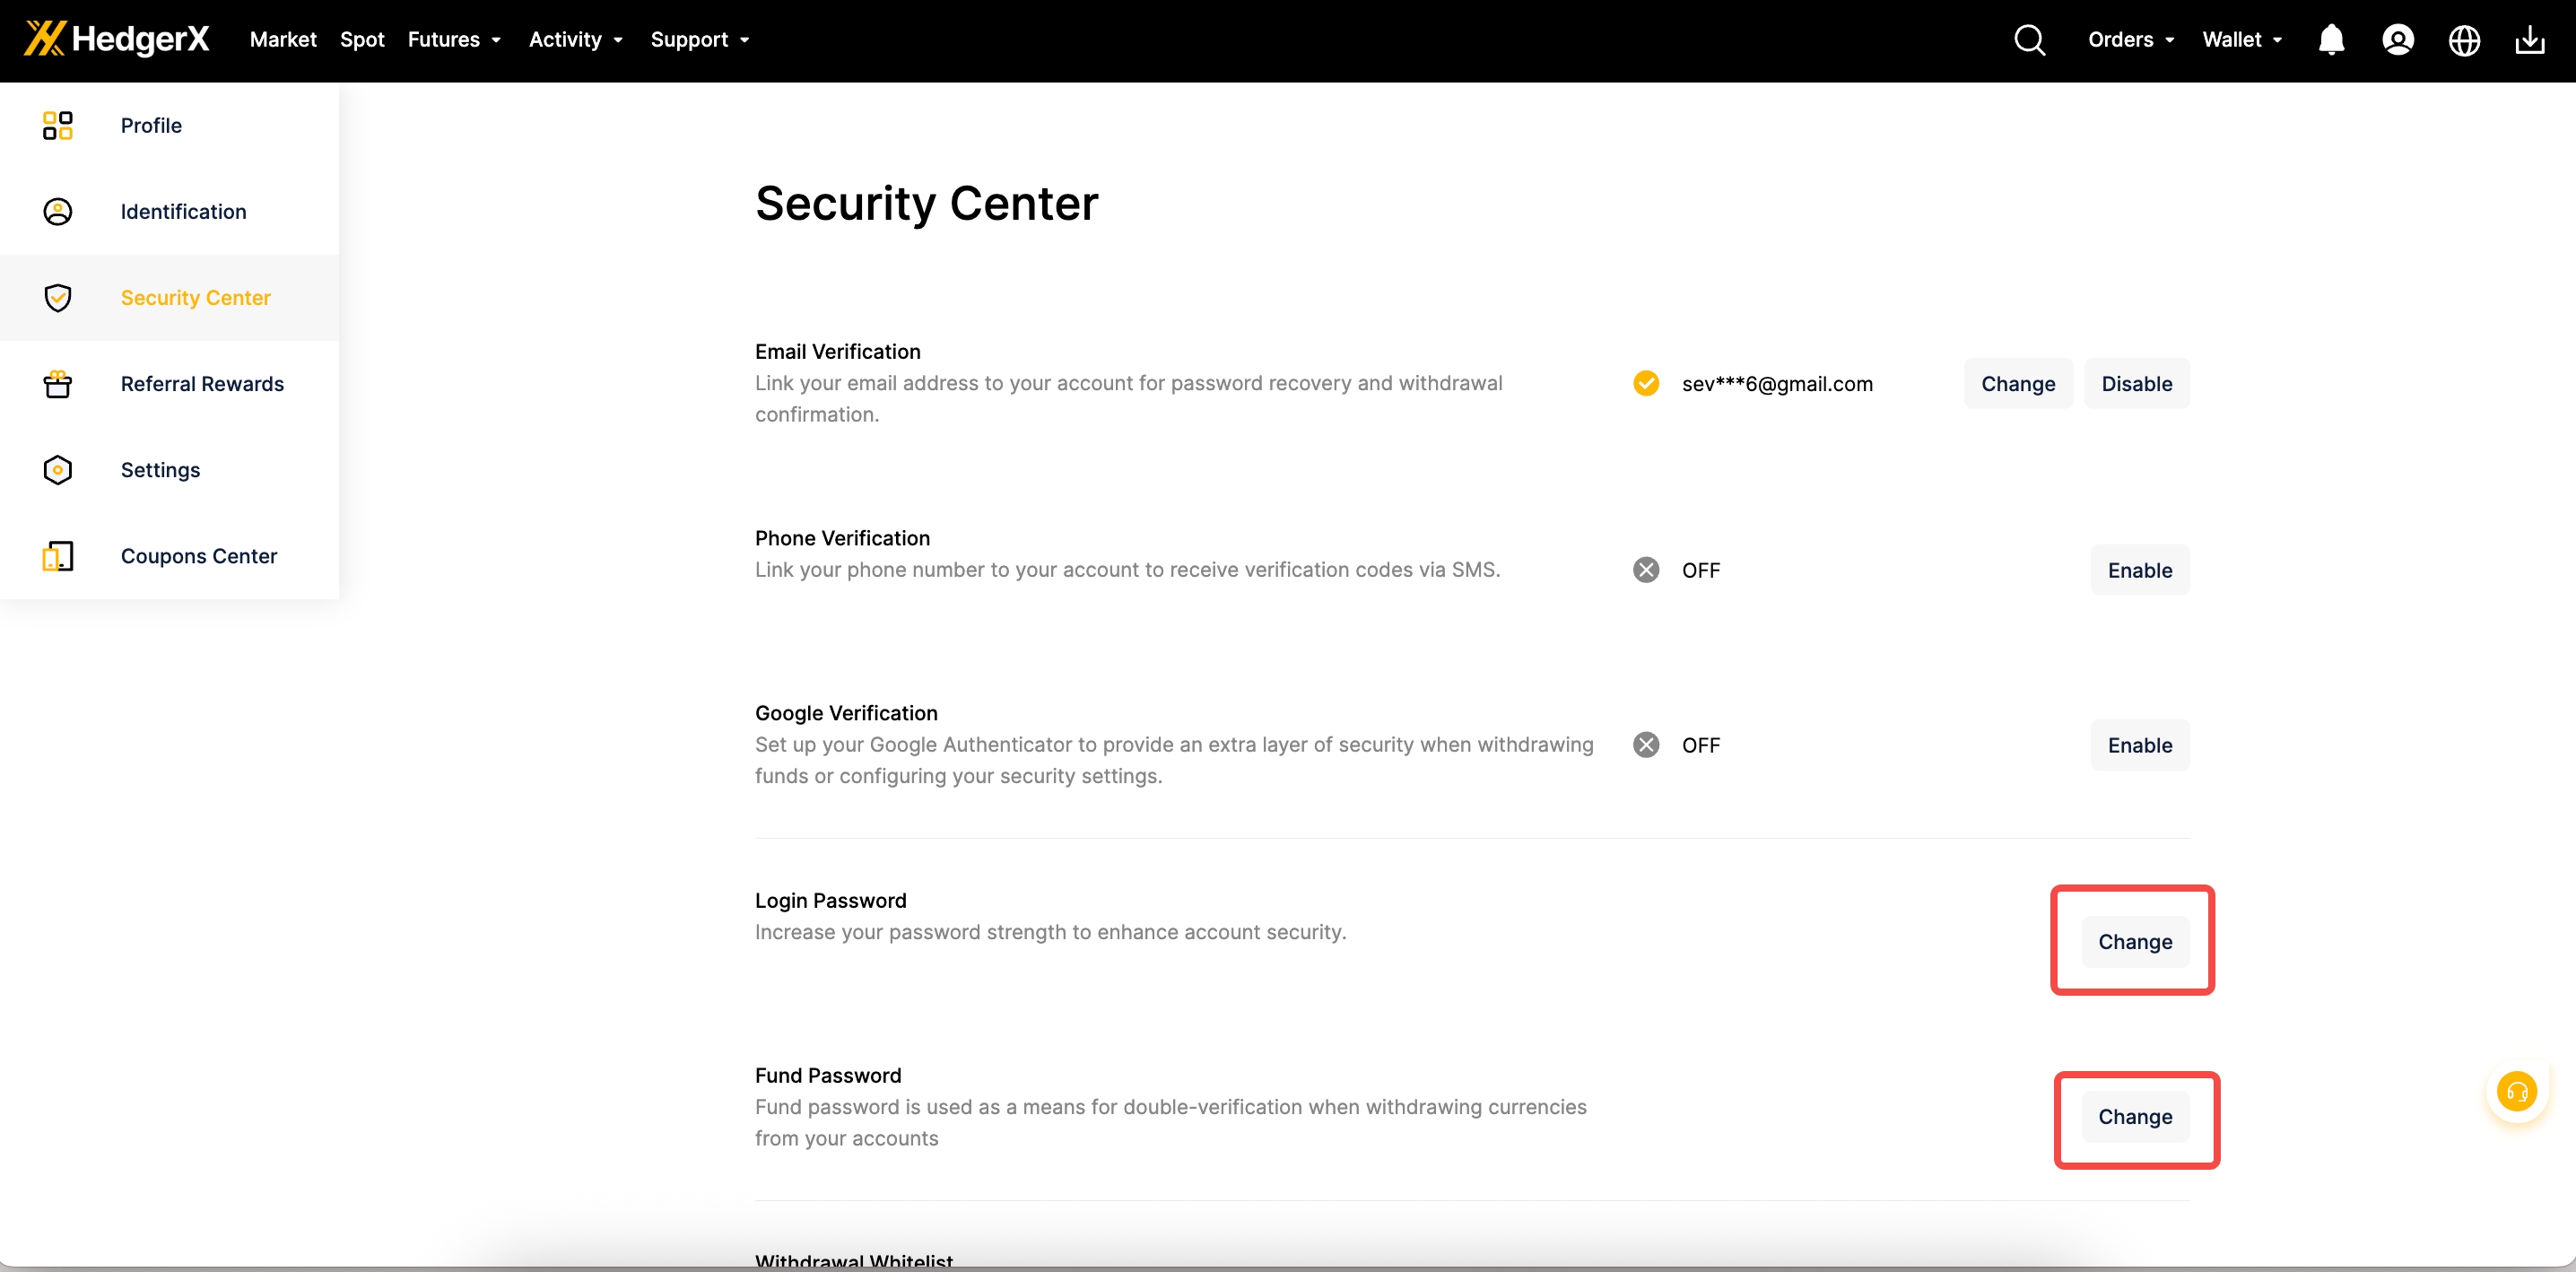Click the user account avatar icon

[2397, 40]
